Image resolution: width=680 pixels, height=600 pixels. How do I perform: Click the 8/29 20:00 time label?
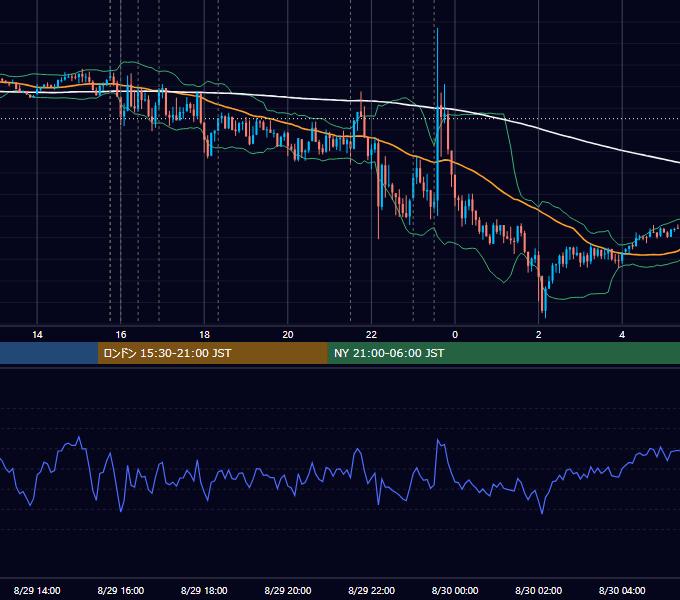[288, 590]
